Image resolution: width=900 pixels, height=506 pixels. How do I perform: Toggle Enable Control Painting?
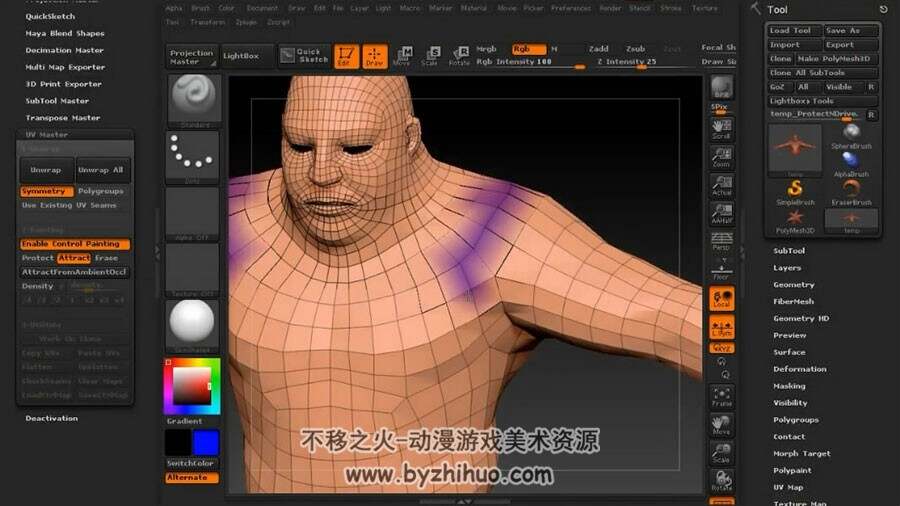coord(75,244)
